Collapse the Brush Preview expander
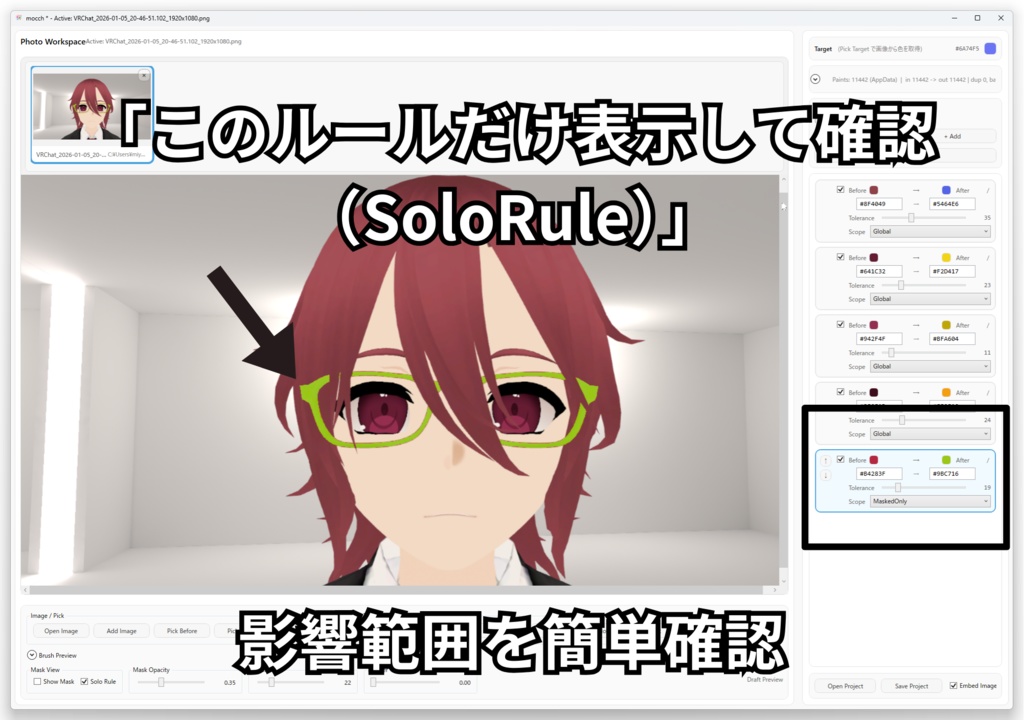Viewport: 1024px width, 720px height. (31, 655)
